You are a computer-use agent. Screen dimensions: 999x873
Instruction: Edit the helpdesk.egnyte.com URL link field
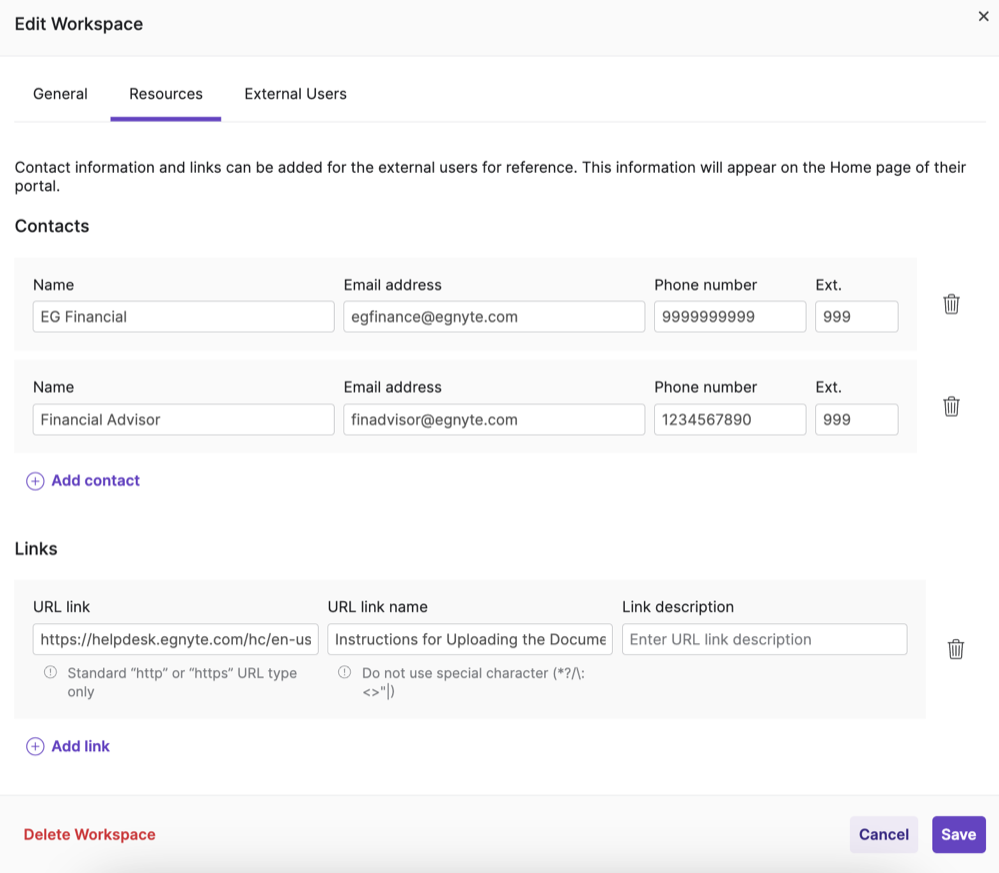pos(176,639)
